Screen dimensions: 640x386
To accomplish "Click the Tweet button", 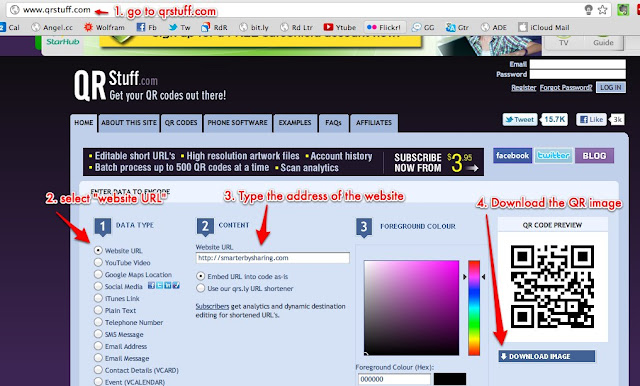I will [520, 120].
